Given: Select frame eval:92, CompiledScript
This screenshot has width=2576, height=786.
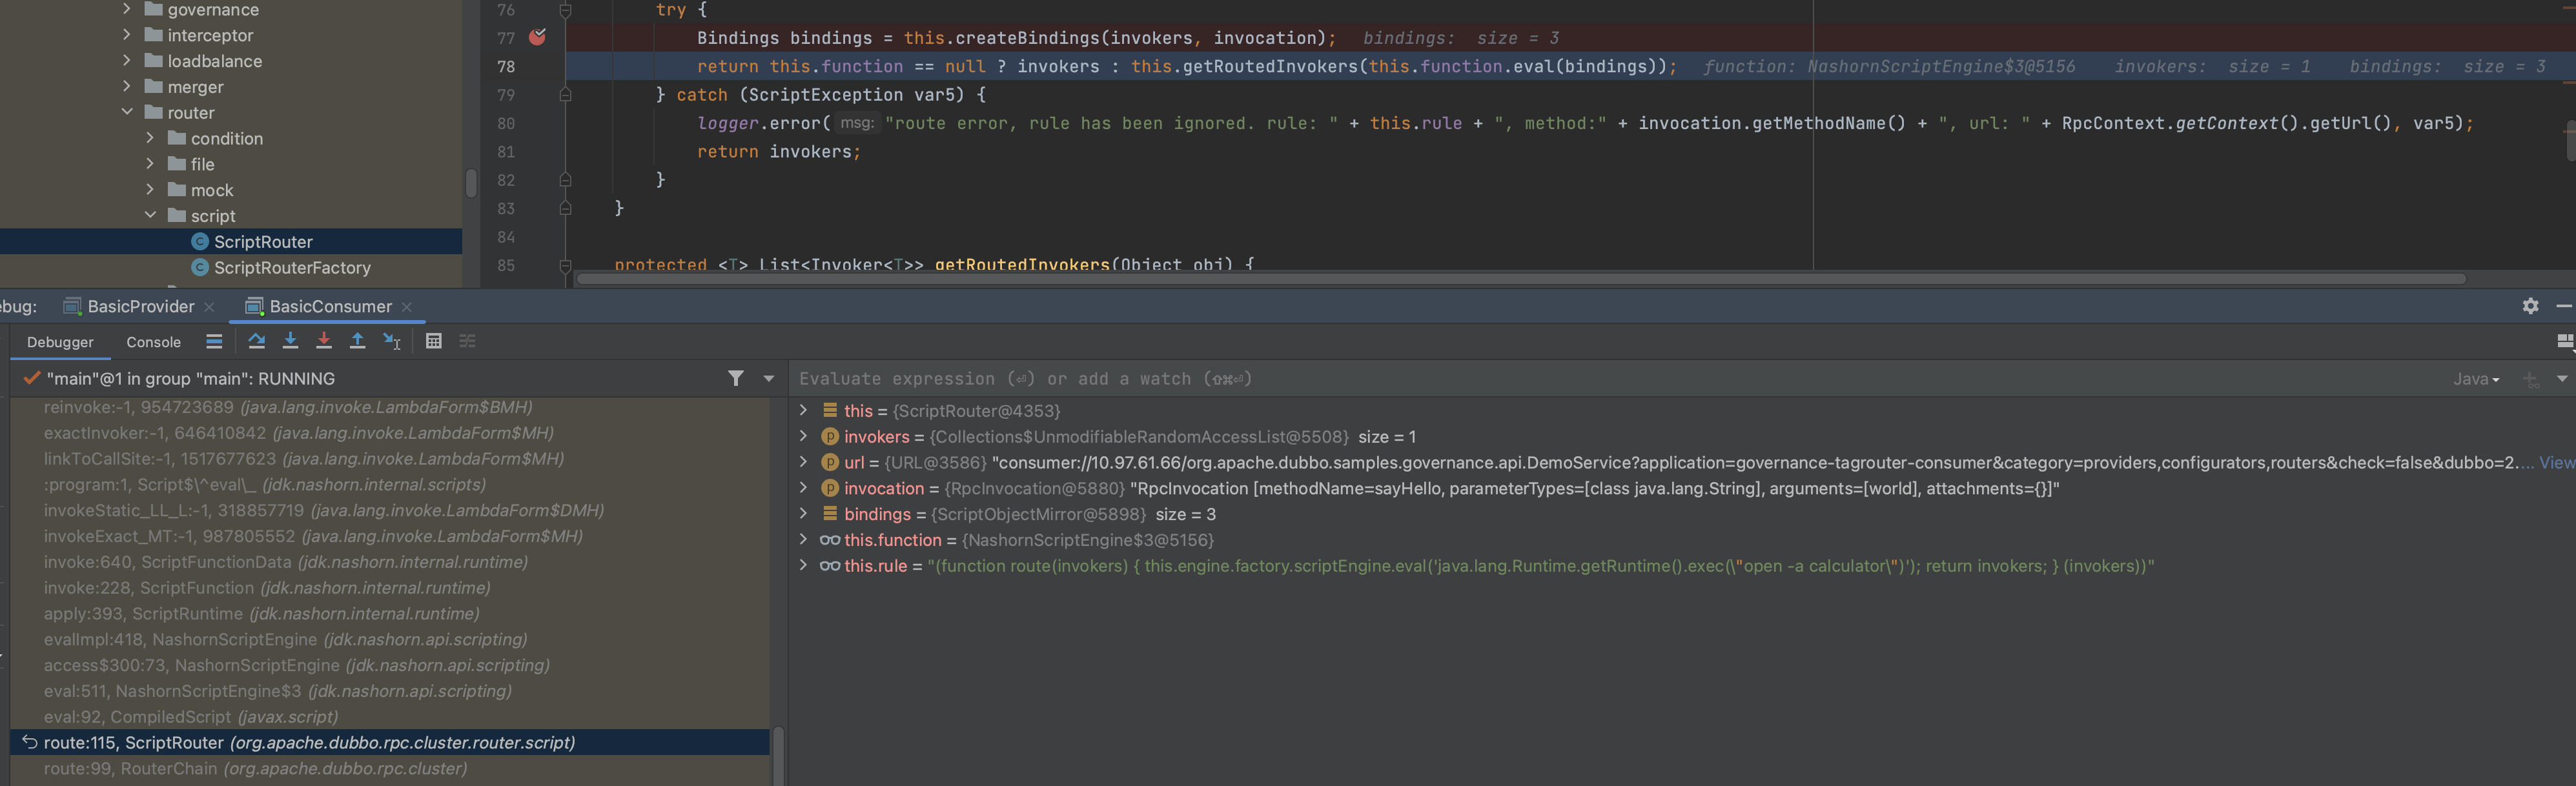Looking at the screenshot, I should coord(390,717).
